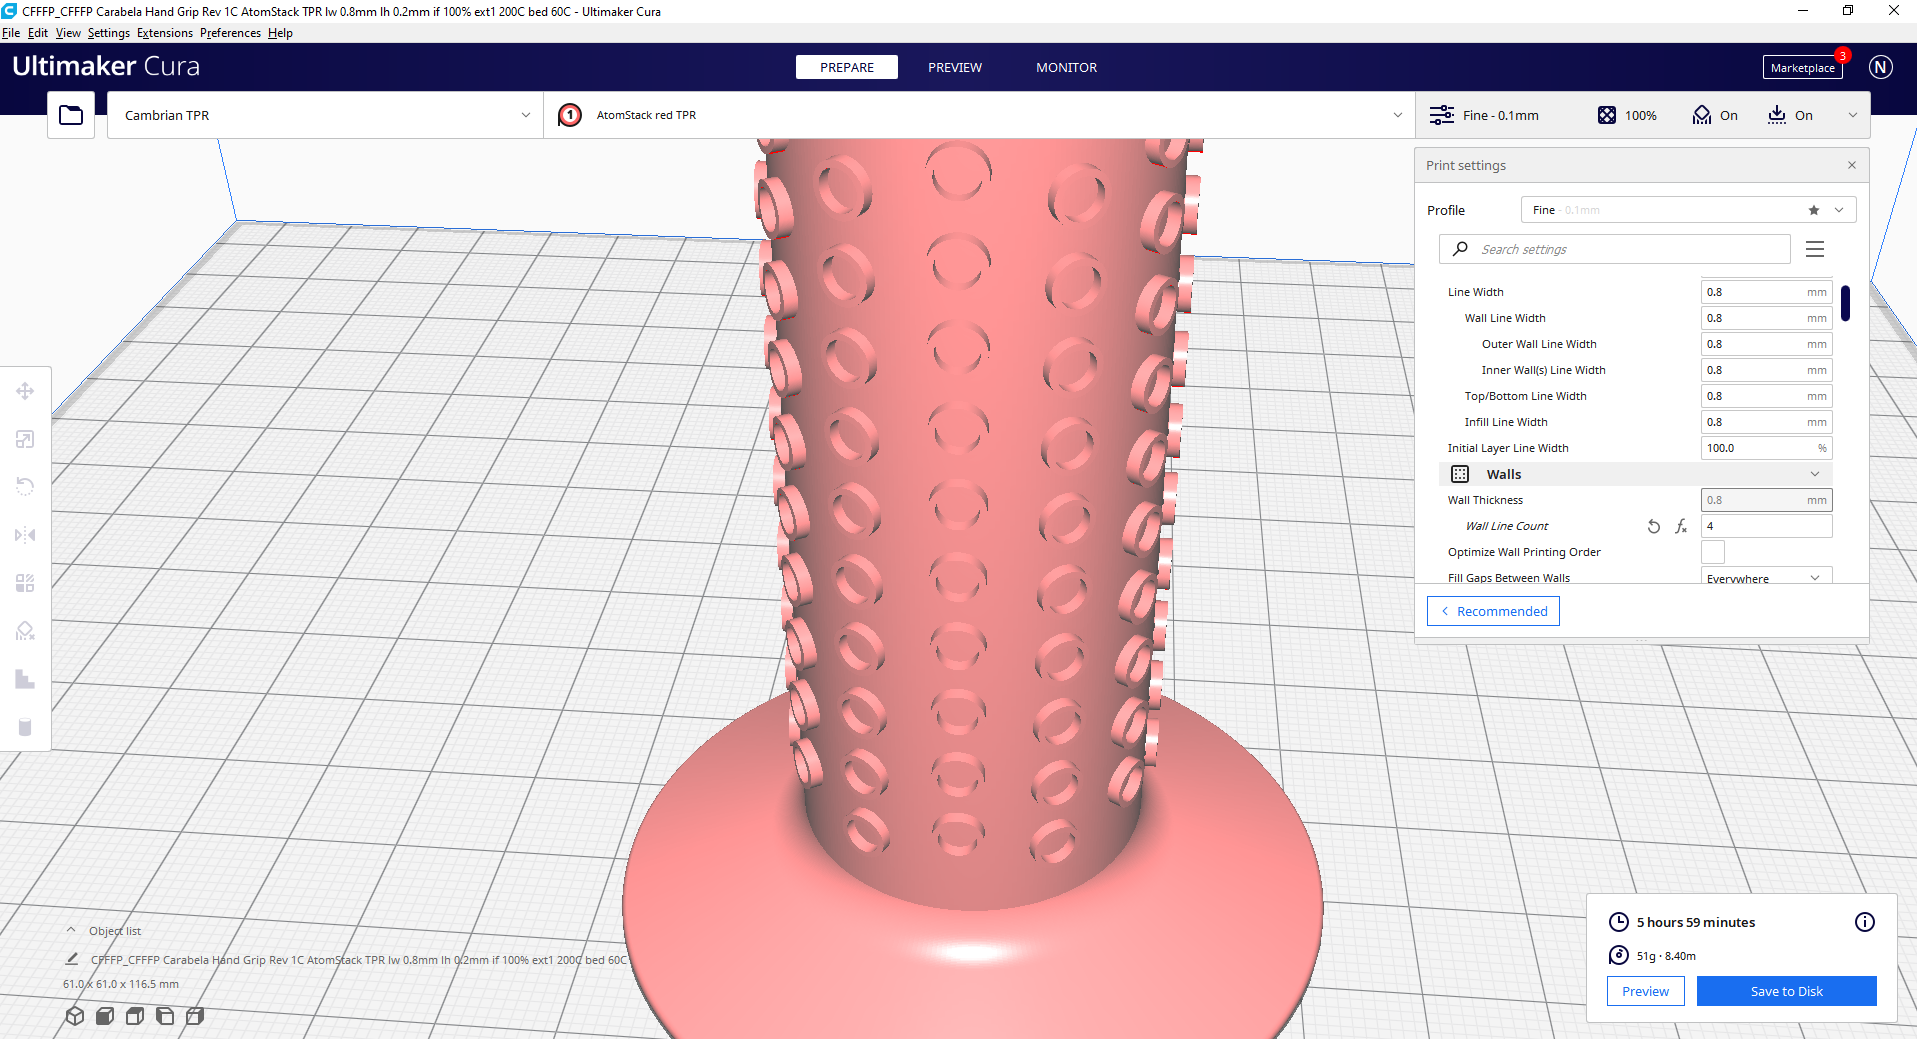
Task: Open the Marketplace
Action: point(1802,67)
